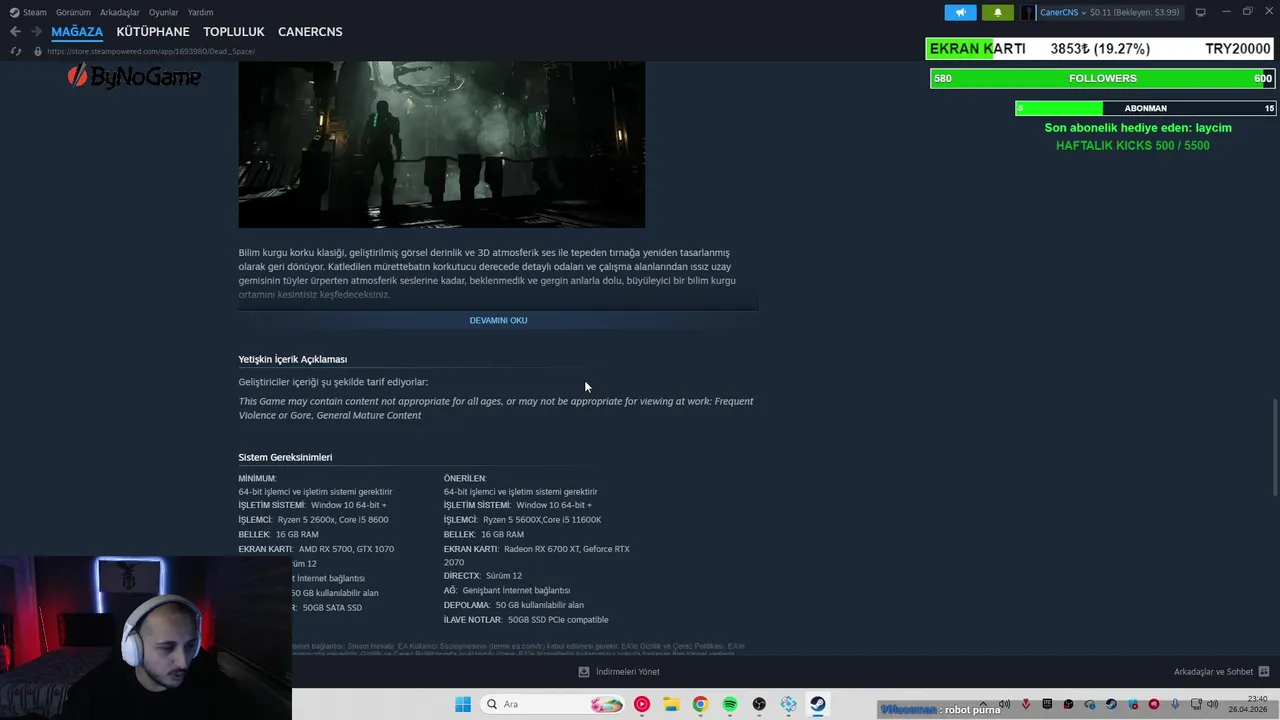Click the Dead Space screenshot thumbnail
Screen dimensions: 1280x720
tap(442, 144)
